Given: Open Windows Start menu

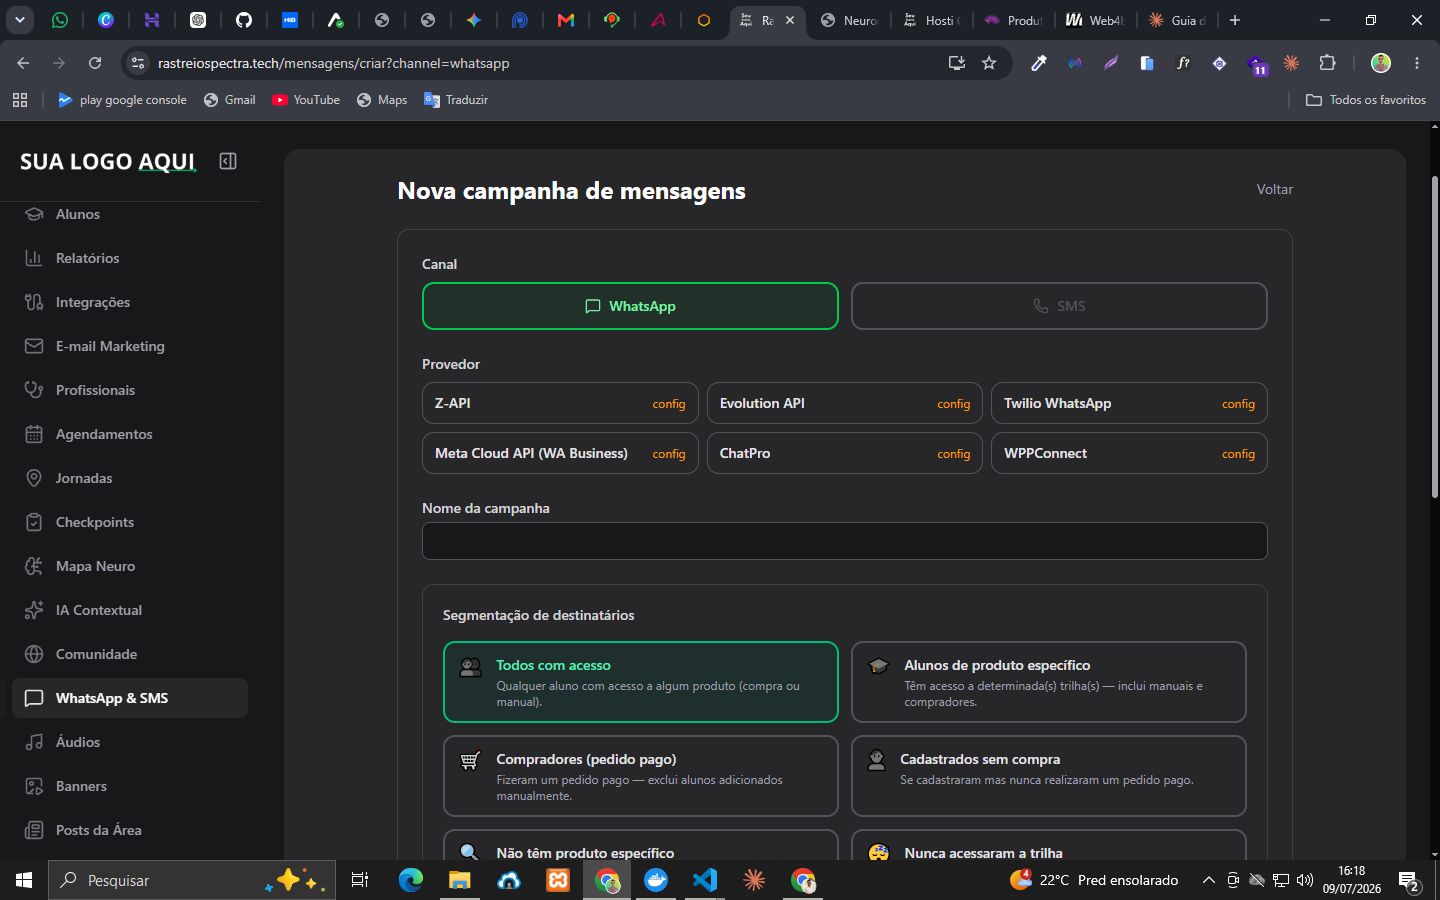Looking at the screenshot, I should pos(24,880).
